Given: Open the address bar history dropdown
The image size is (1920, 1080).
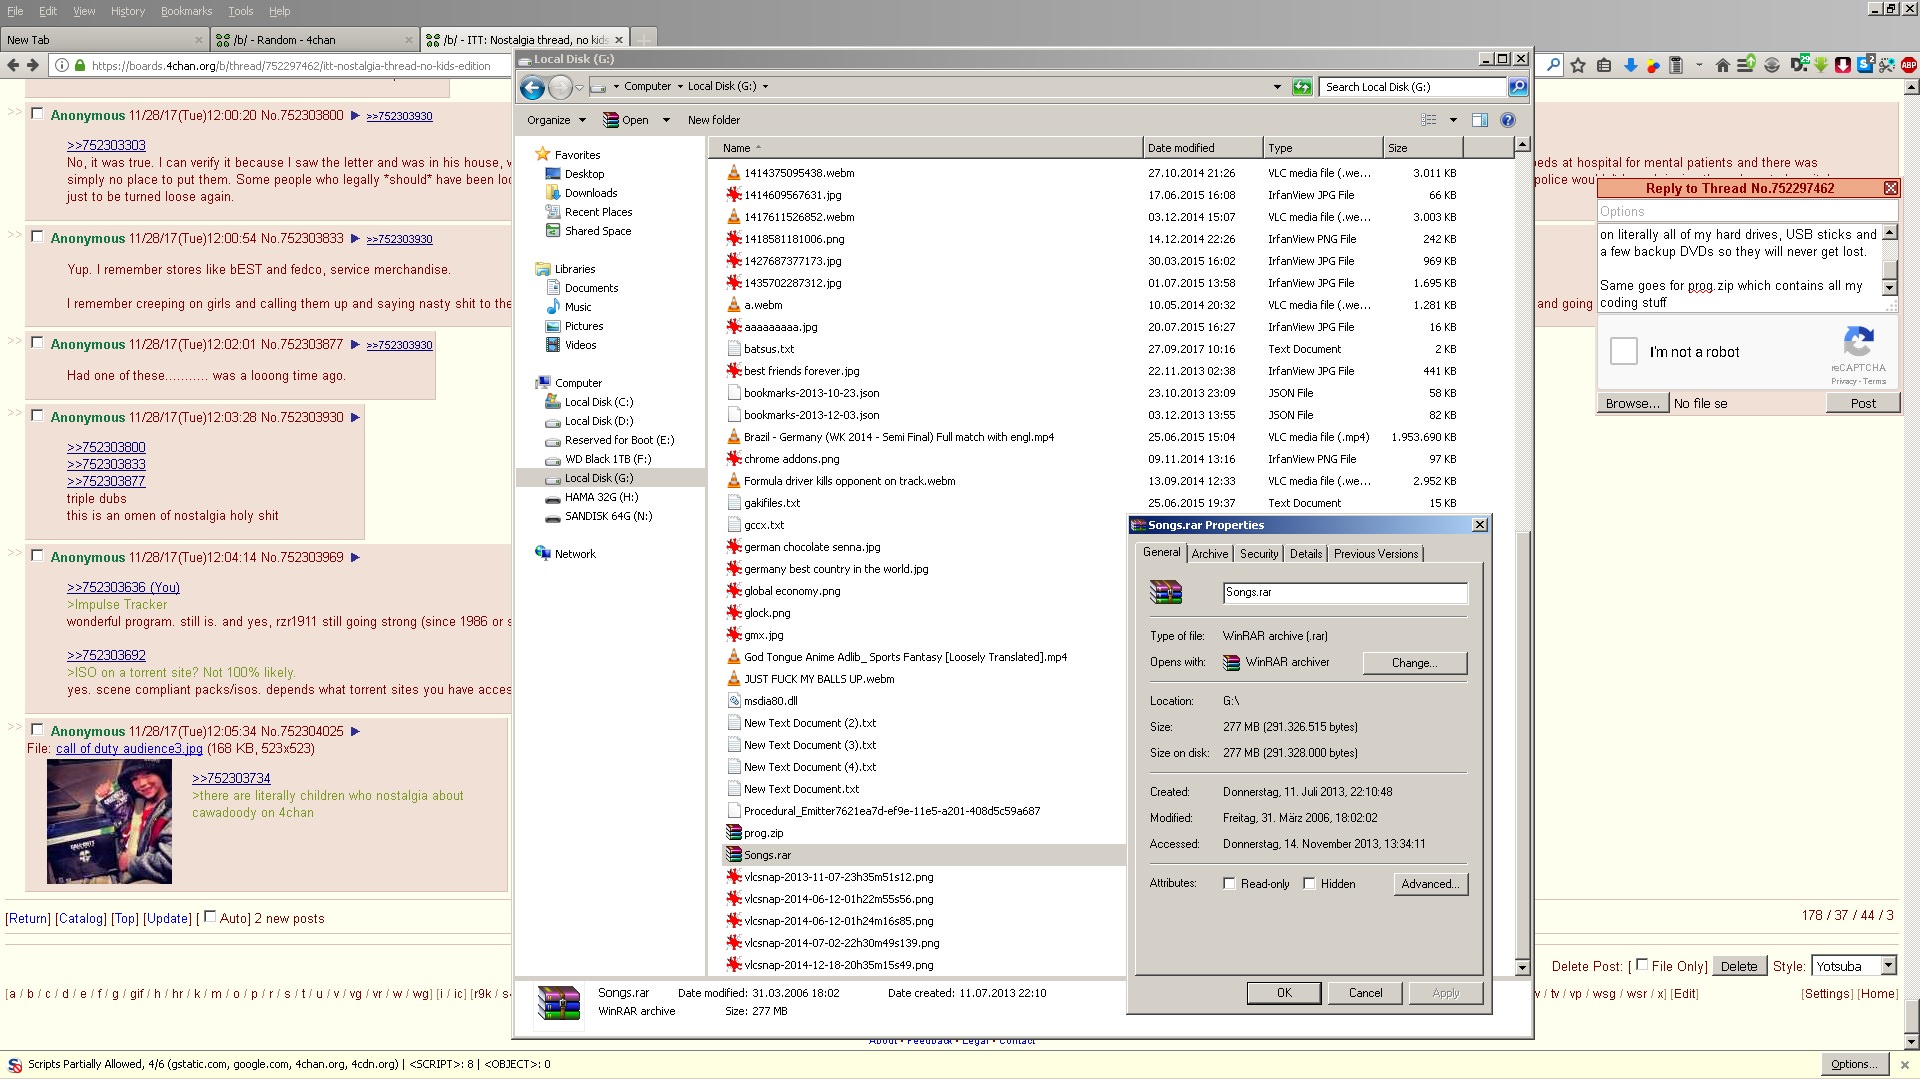Looking at the screenshot, I should pyautogui.click(x=1277, y=87).
